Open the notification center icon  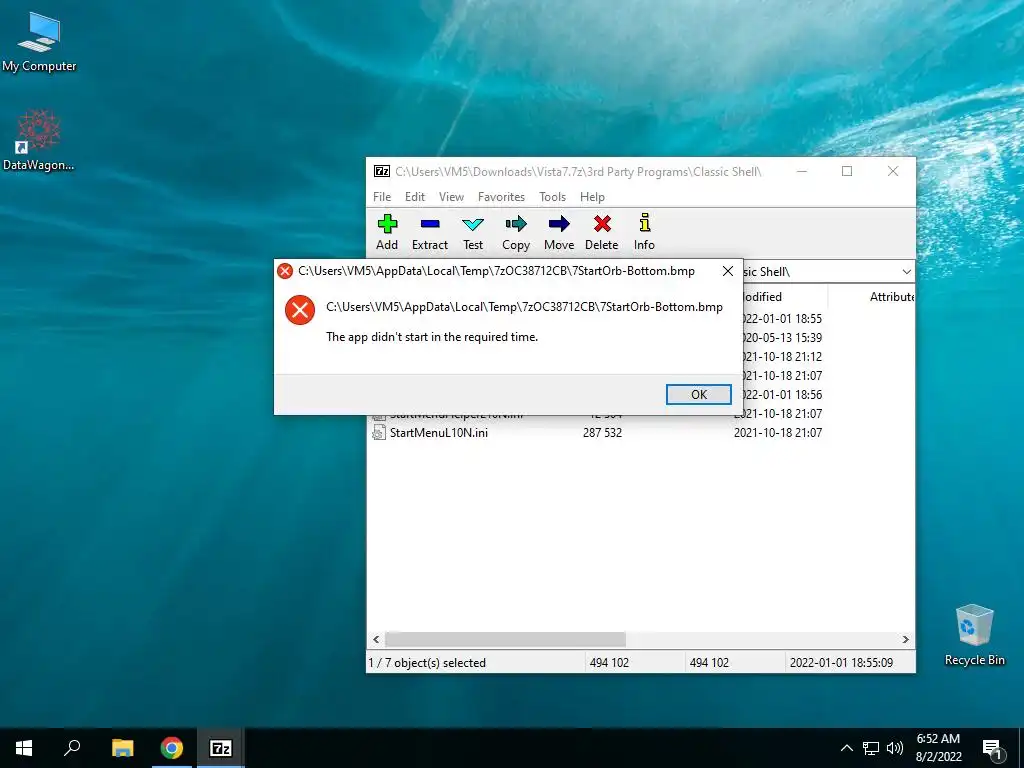pos(992,748)
